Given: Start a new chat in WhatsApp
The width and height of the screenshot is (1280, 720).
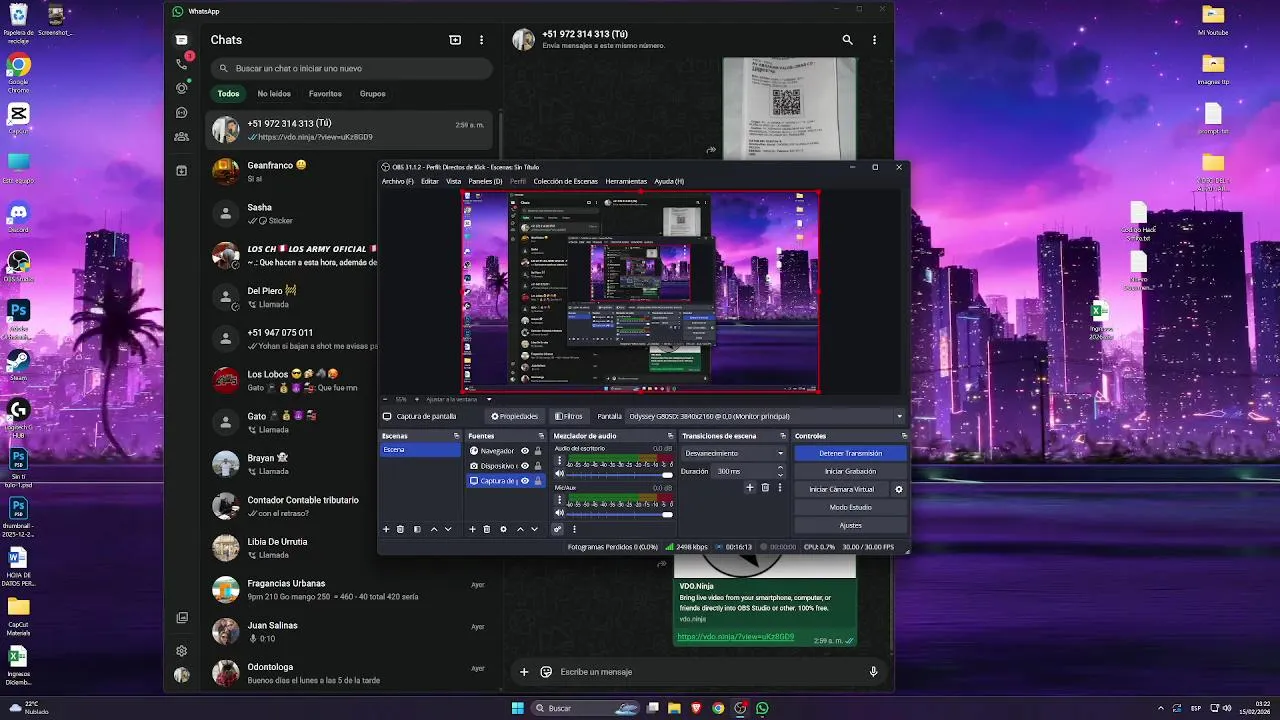Looking at the screenshot, I should (x=455, y=40).
